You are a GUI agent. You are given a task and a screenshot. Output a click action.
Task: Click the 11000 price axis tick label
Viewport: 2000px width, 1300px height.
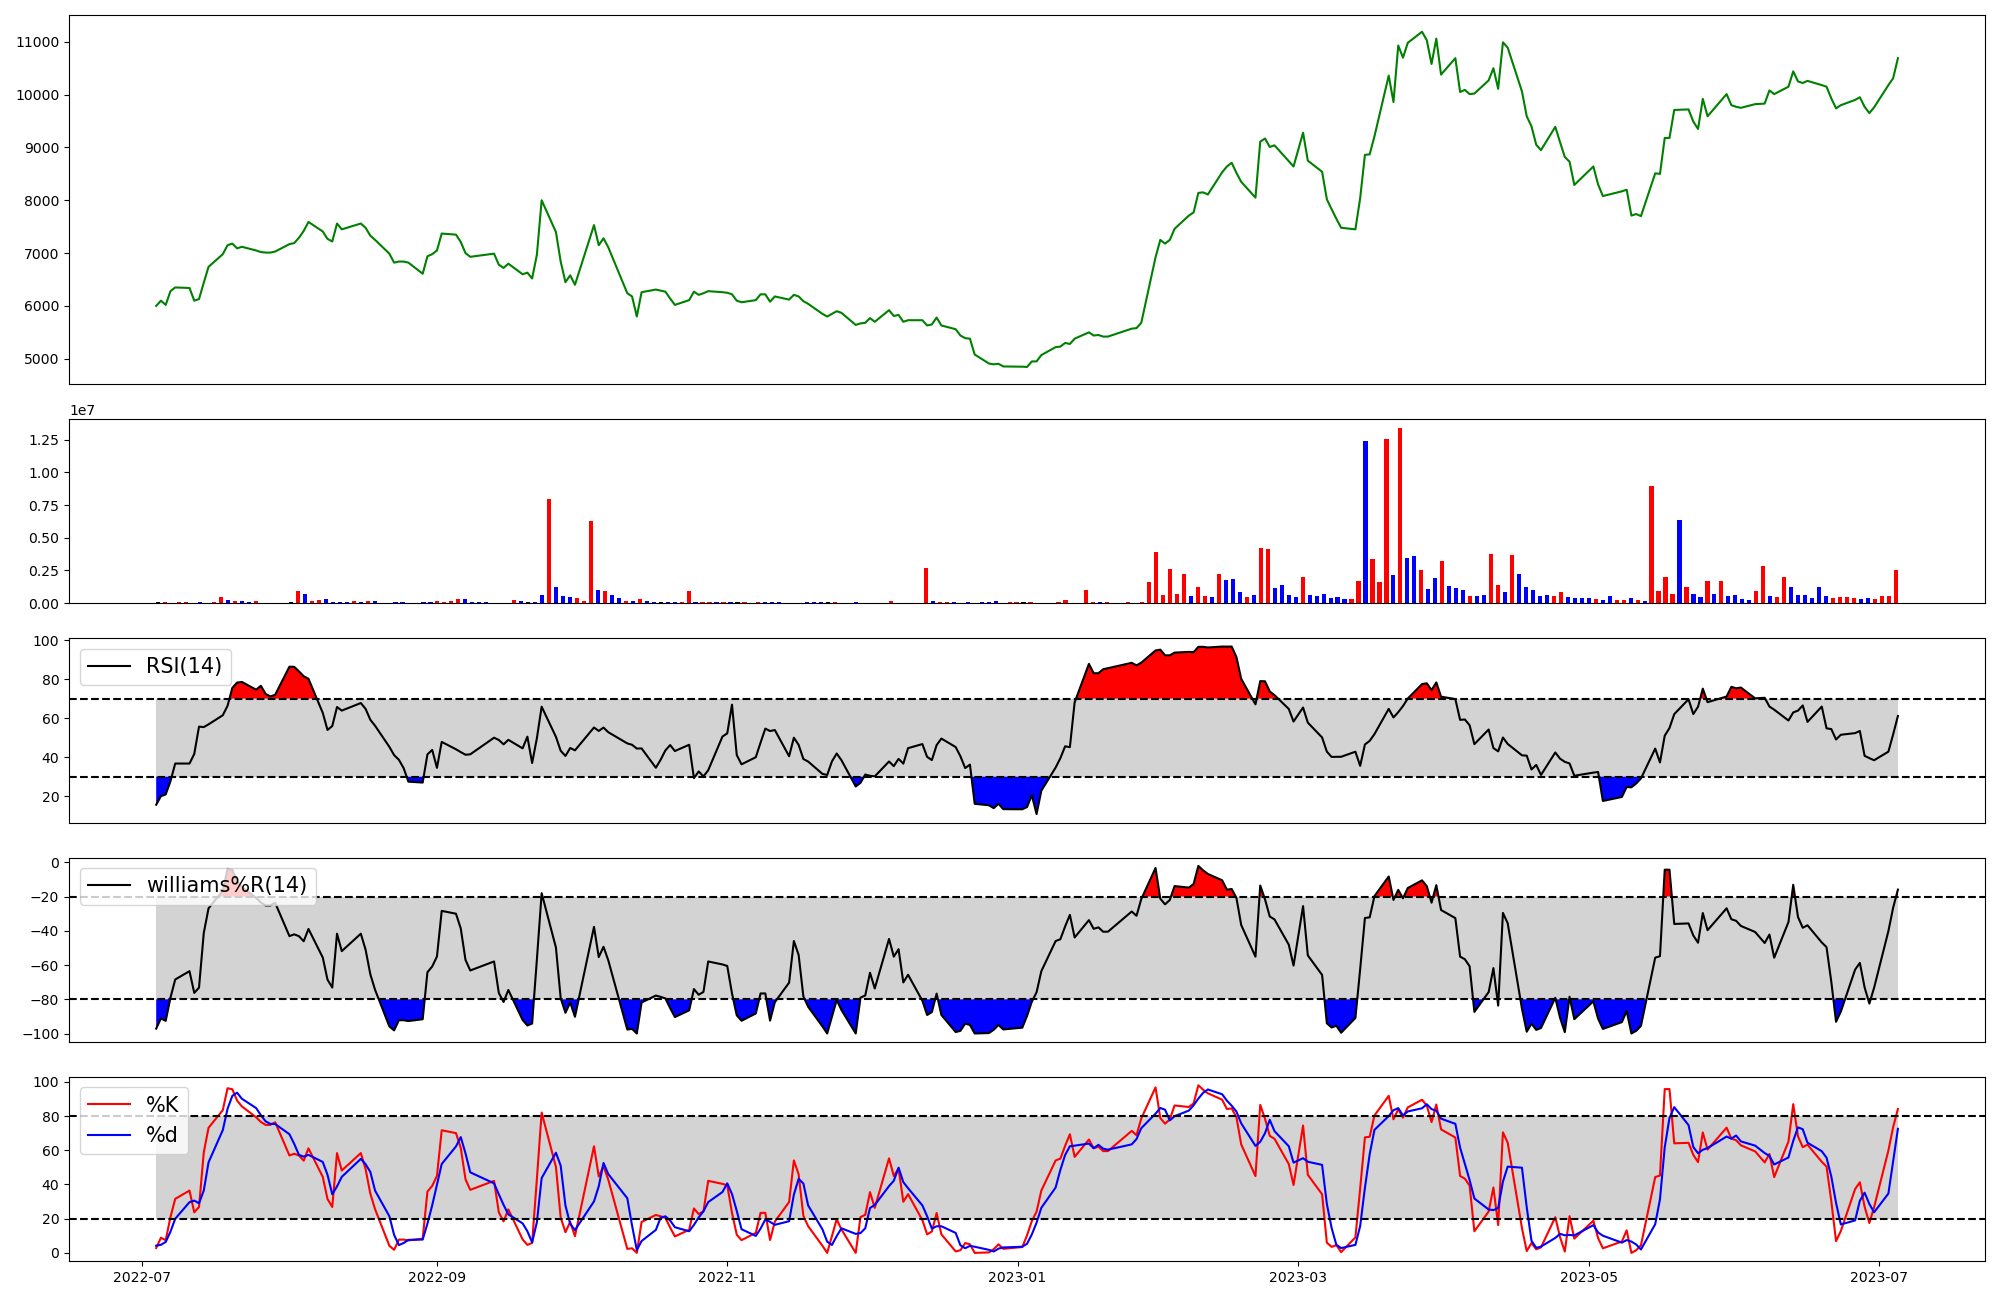pyautogui.click(x=37, y=42)
